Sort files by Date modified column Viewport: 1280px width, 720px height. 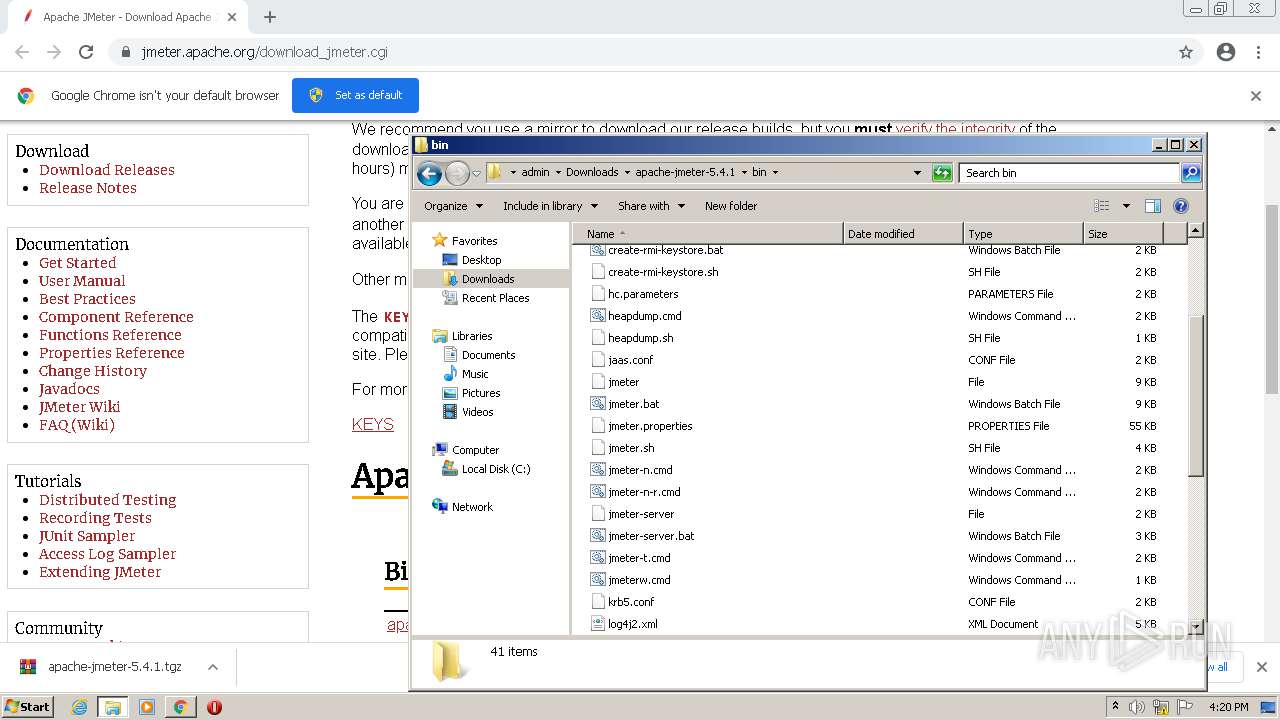903,234
